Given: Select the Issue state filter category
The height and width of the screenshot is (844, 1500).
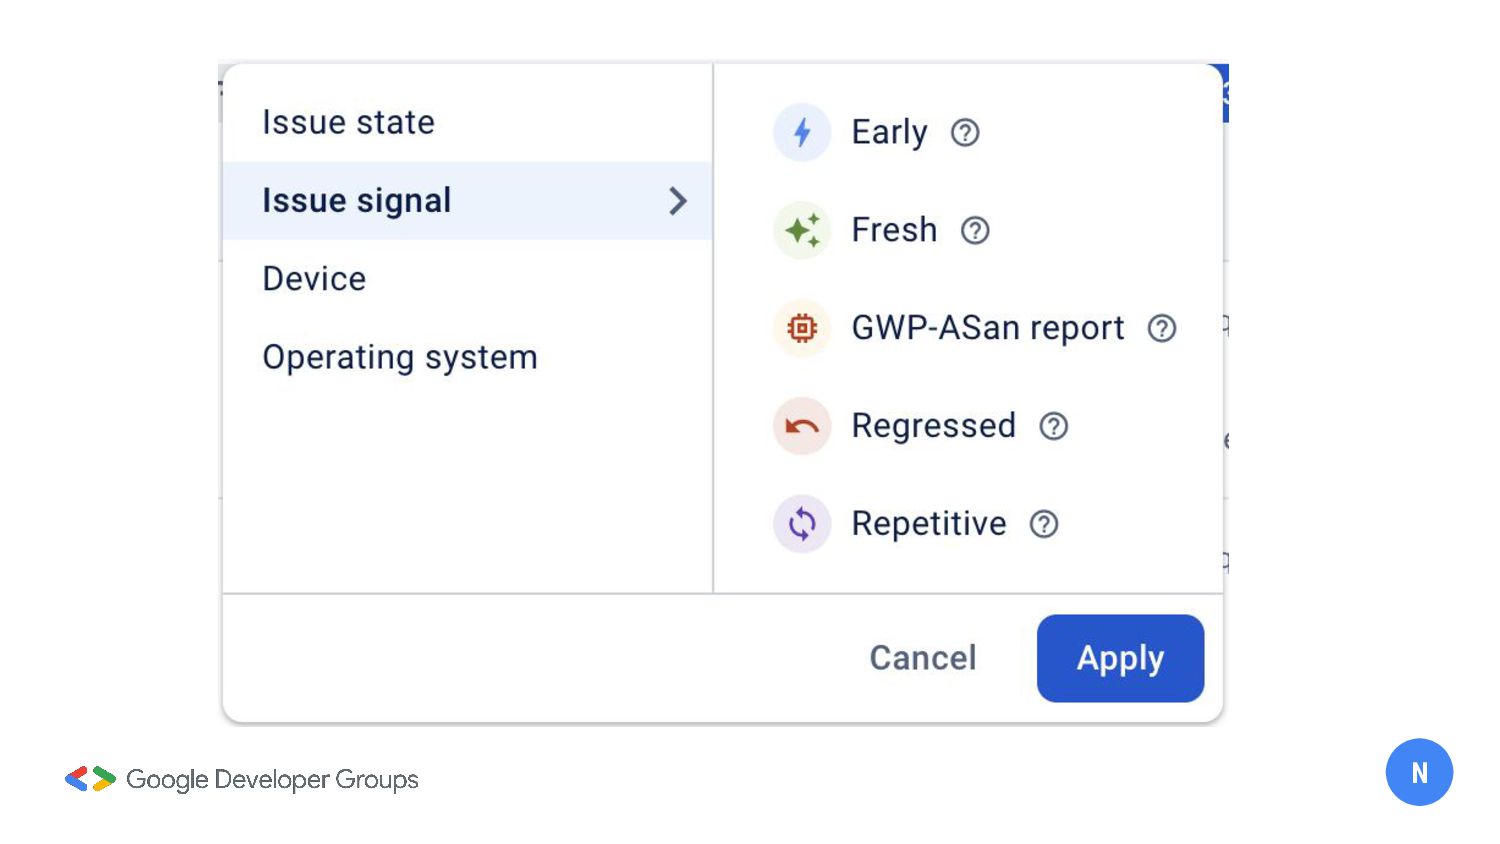Looking at the screenshot, I should [x=348, y=122].
